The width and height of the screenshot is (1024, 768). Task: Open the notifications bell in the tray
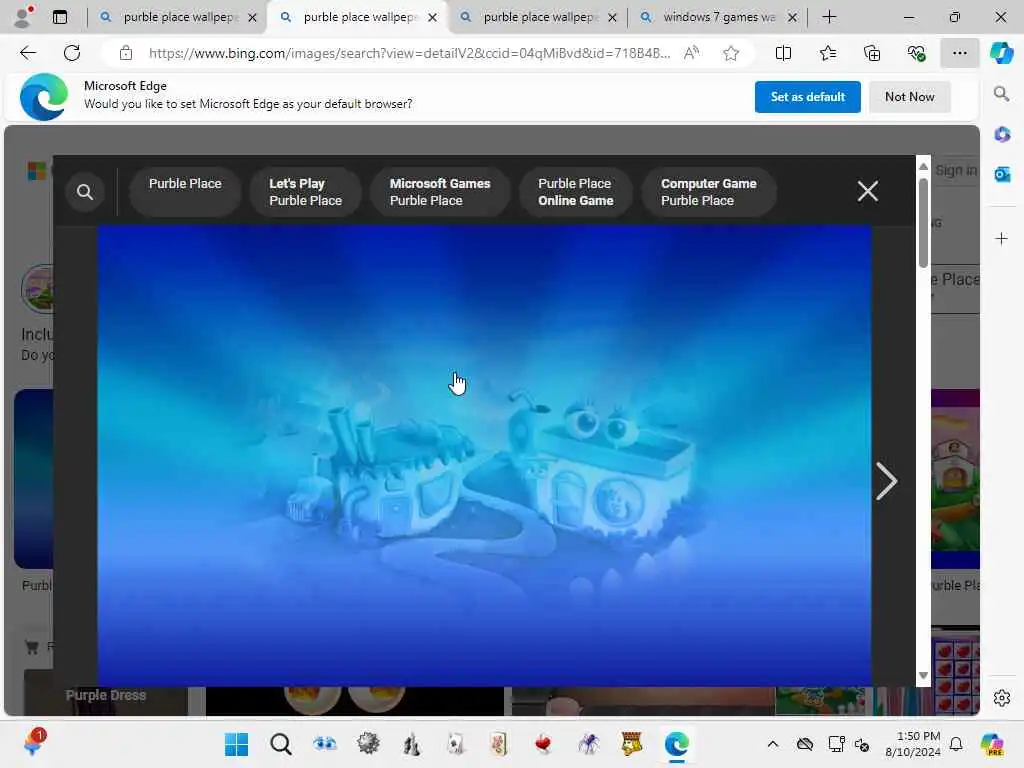click(x=956, y=744)
